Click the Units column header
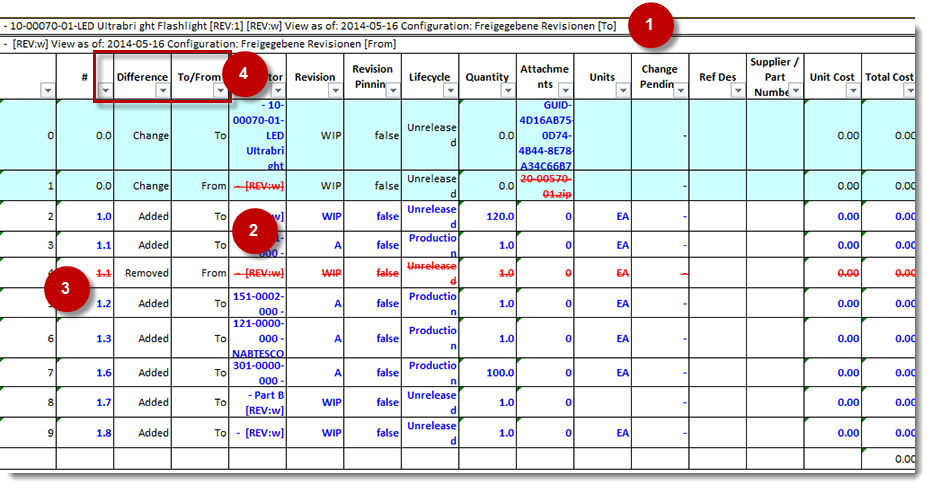Viewport: 930px width, 488px height. pos(602,77)
